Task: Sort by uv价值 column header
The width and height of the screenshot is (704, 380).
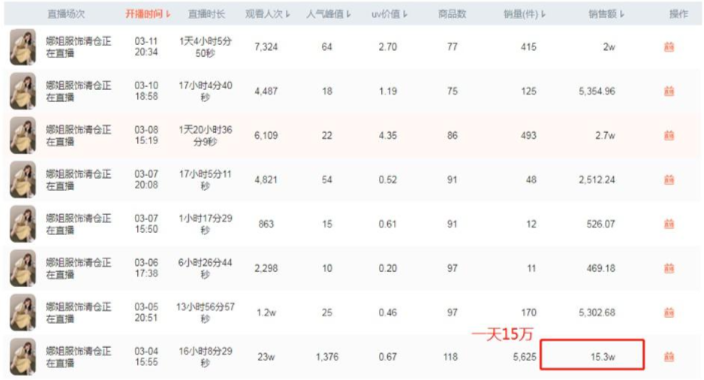Action: pyautogui.click(x=389, y=14)
